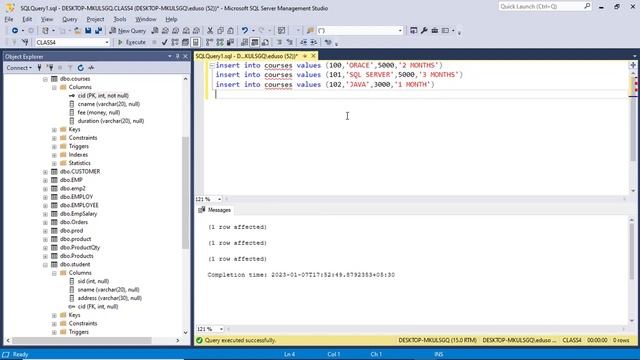Click the Messages pane vertical scrollbar
The width and height of the screenshot is (640, 360).
[x=632, y=270]
